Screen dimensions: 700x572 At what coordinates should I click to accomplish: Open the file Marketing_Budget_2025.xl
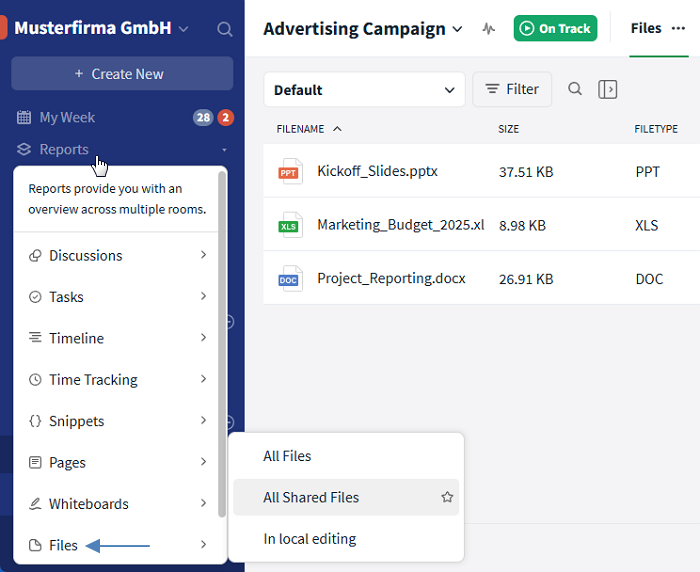(400, 225)
